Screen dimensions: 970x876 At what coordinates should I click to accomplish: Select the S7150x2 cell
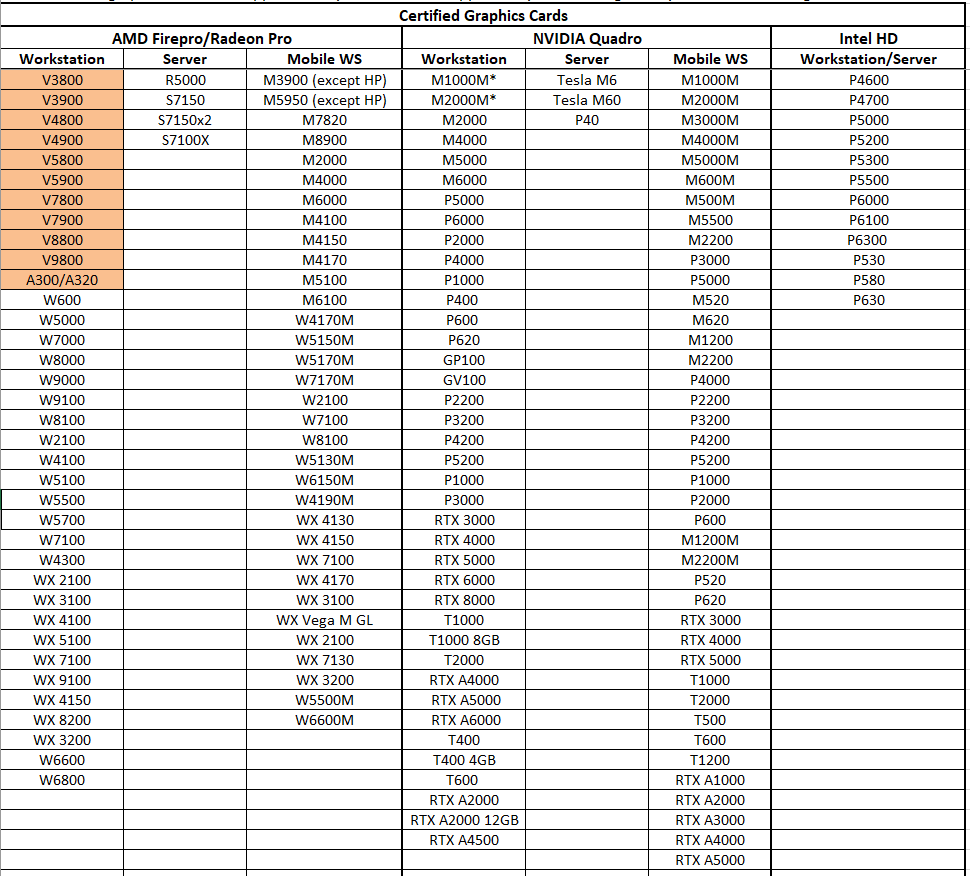point(185,120)
